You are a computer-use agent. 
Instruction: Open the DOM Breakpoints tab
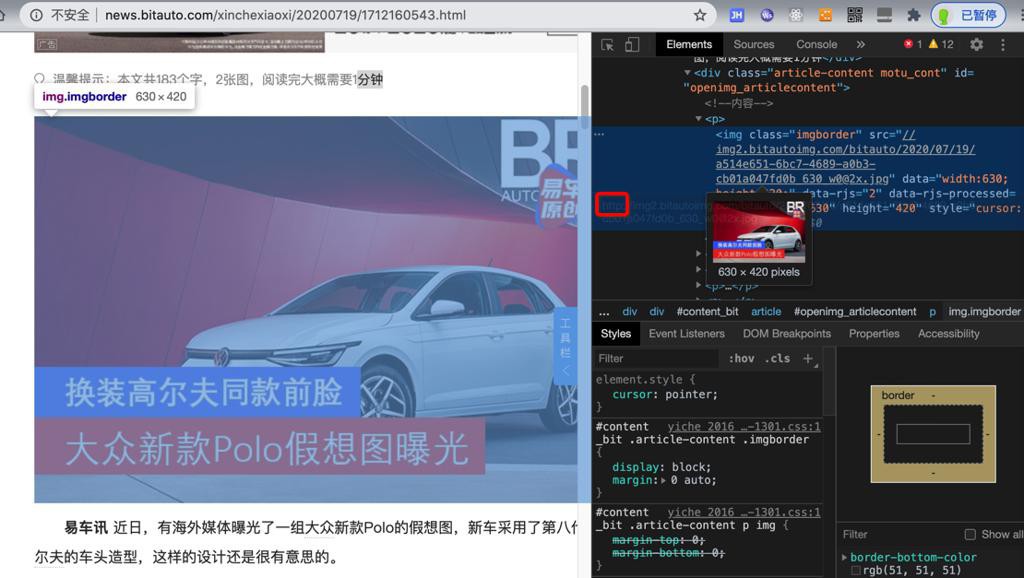click(x=787, y=334)
